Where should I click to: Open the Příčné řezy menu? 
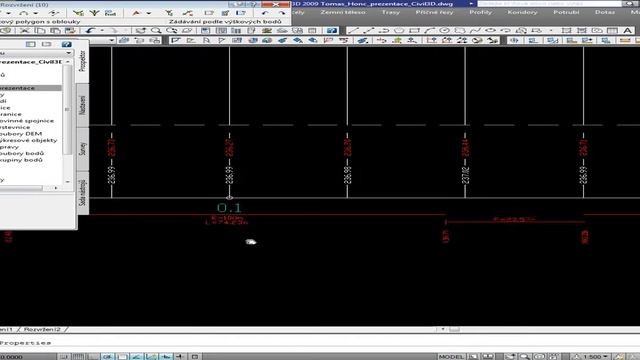434,12
